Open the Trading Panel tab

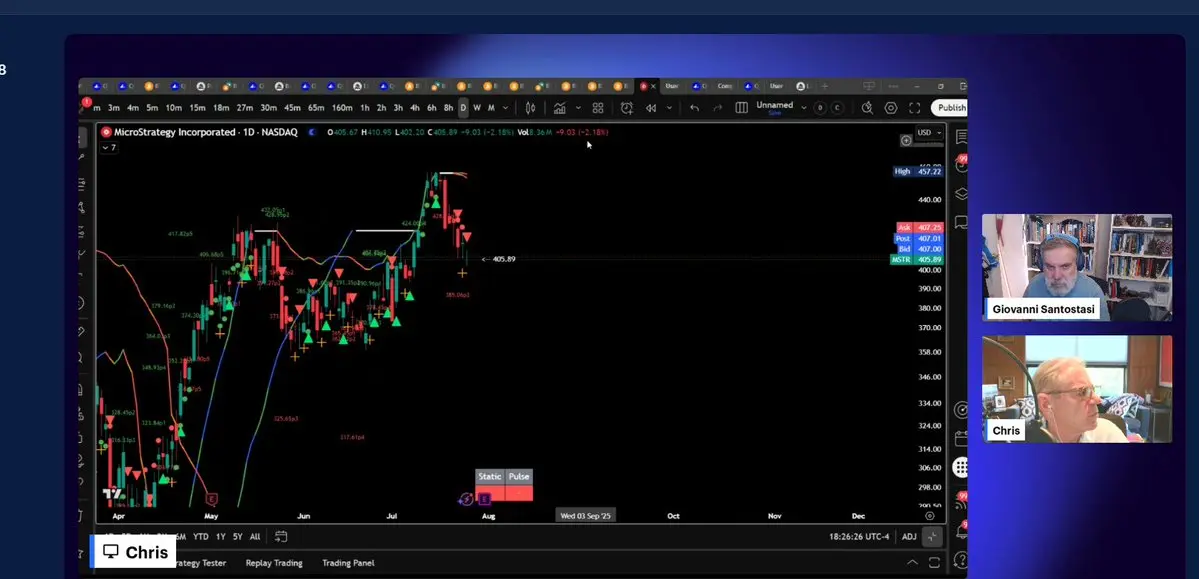point(348,563)
